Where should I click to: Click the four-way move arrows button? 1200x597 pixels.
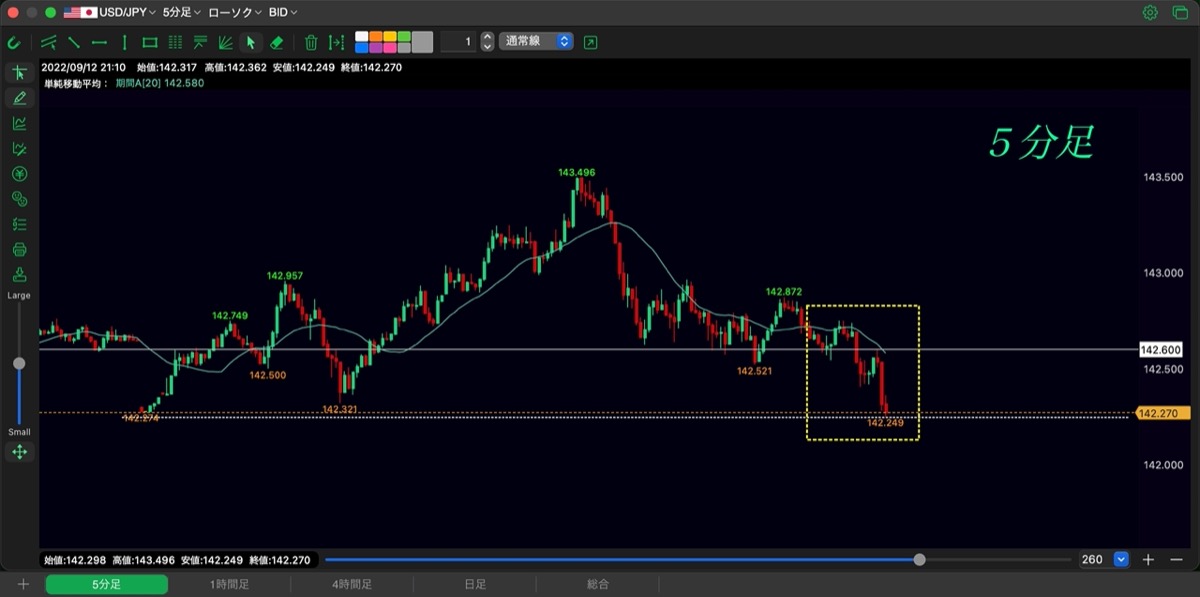point(19,452)
